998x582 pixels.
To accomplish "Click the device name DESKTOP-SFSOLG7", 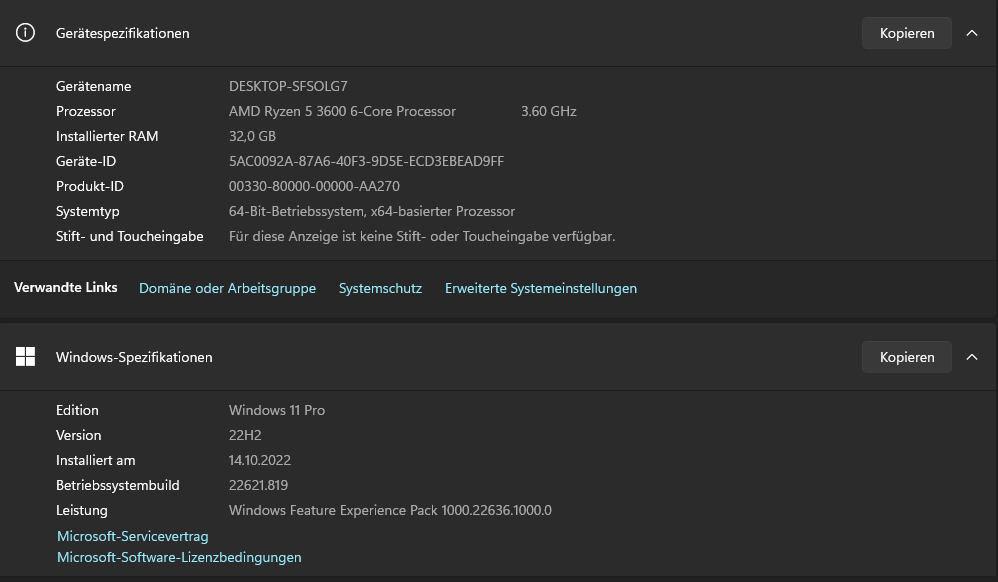I will pyautogui.click(x=288, y=86).
